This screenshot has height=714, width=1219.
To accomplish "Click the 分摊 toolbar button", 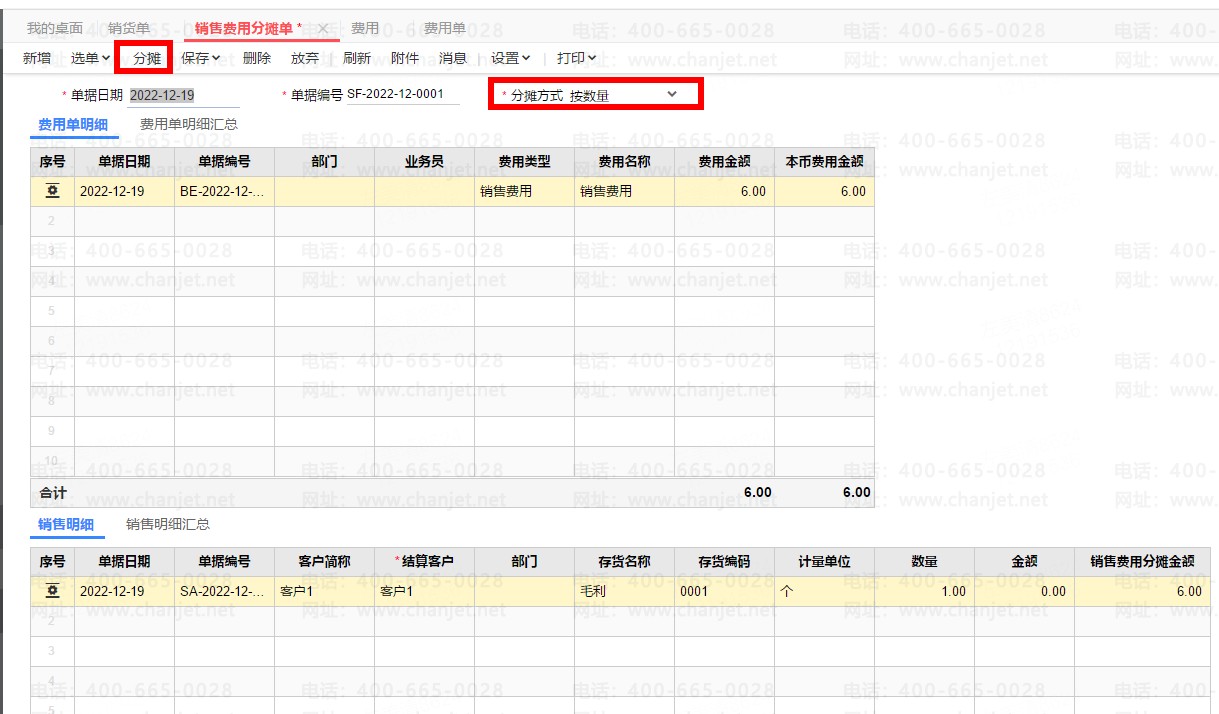I will pos(146,58).
